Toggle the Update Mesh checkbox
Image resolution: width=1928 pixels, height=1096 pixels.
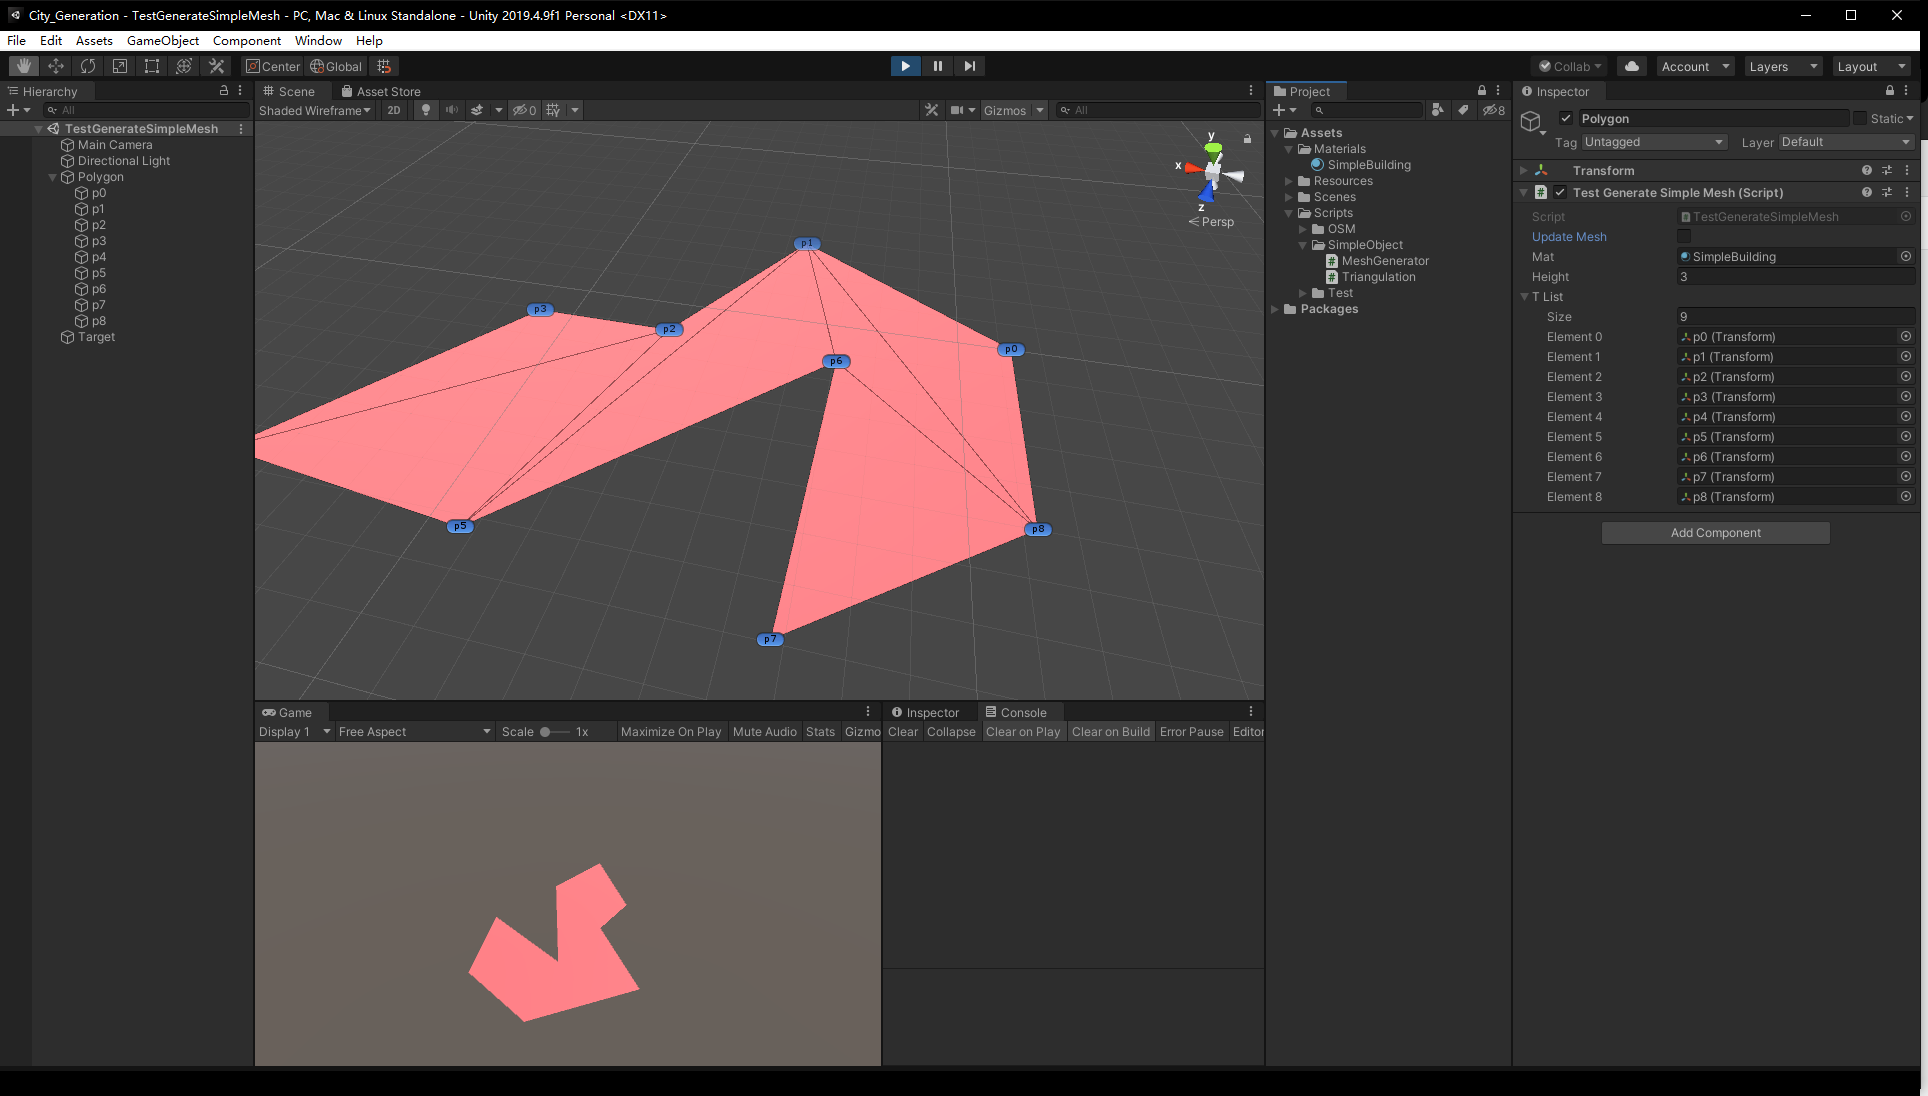point(1684,237)
